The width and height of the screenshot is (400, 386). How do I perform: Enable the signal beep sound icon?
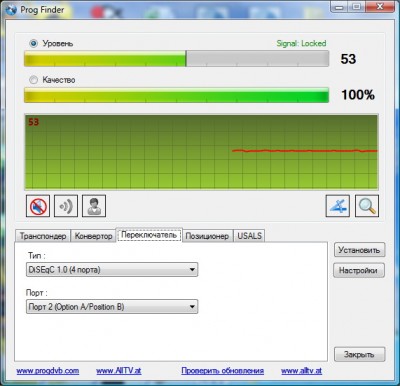point(66,206)
